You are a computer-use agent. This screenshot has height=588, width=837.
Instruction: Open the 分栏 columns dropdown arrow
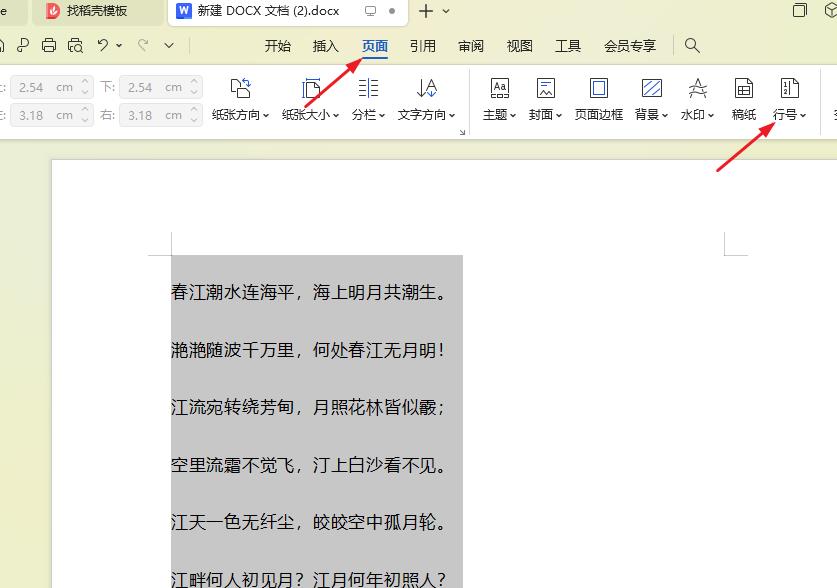(381, 113)
